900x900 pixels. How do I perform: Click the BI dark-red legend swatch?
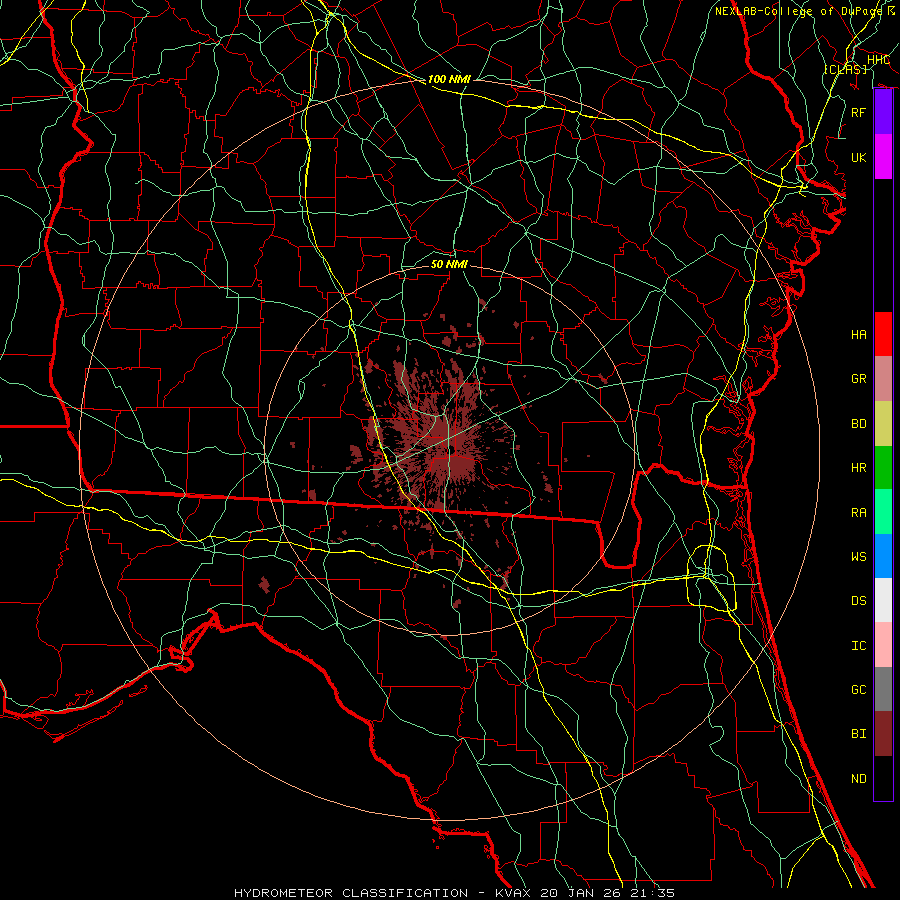(883, 734)
